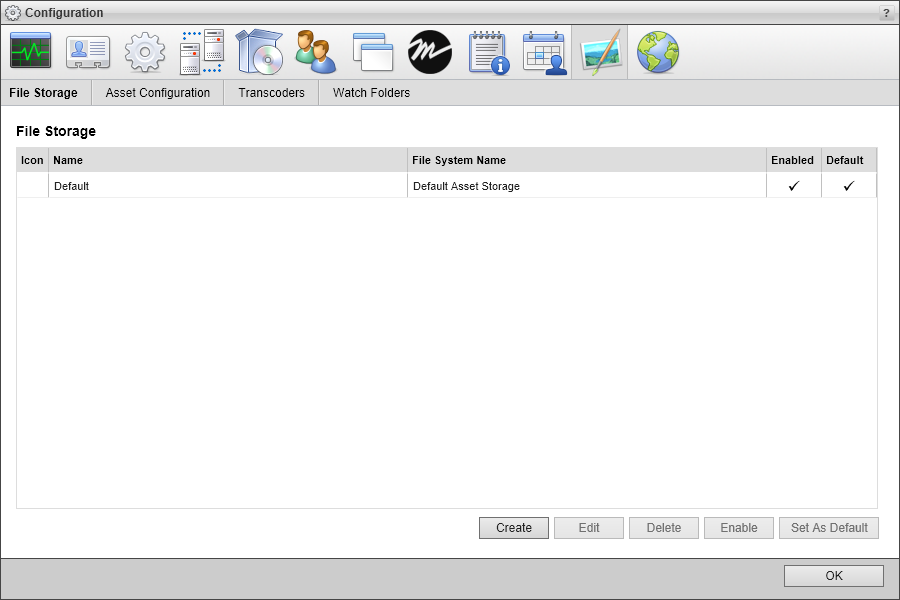Viewport: 900px width, 600px height.
Task: Open the system monitoring panel
Action: pos(30,50)
